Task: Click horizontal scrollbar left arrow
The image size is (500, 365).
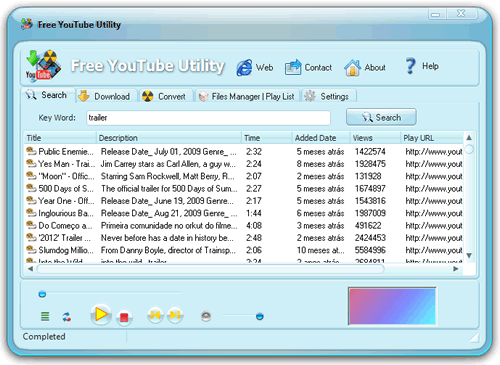Action: [x=30, y=269]
